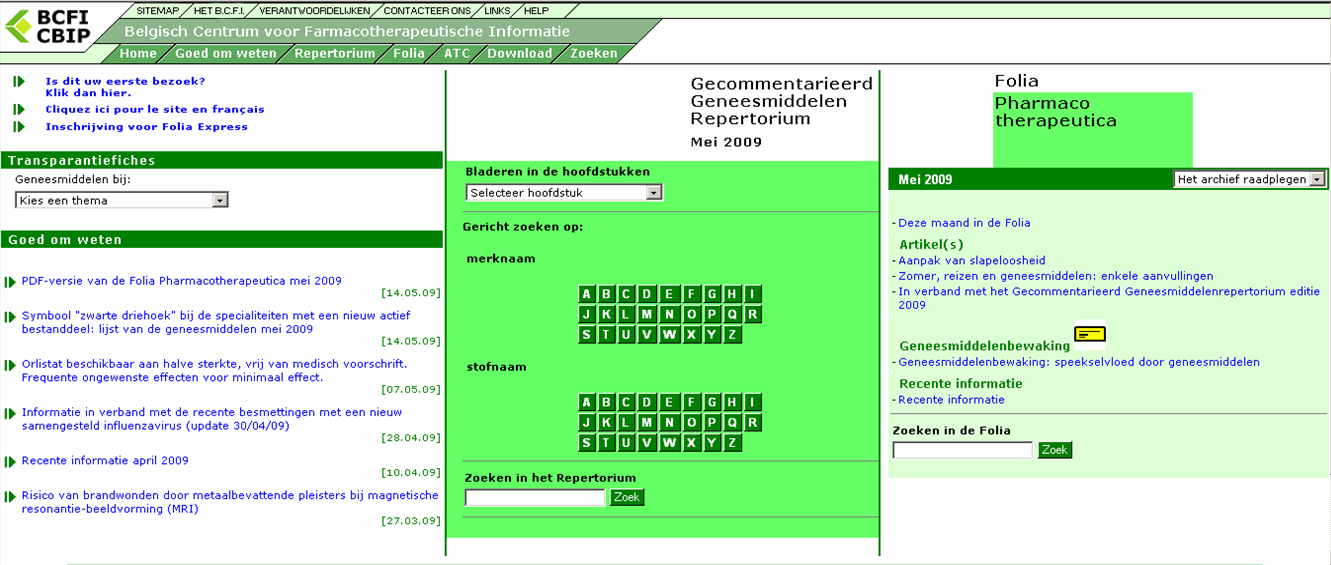This screenshot has width=1331, height=565.
Task: Click arrow icon beside 'Orlistat beschikbaar' news item
Action: tap(10, 365)
